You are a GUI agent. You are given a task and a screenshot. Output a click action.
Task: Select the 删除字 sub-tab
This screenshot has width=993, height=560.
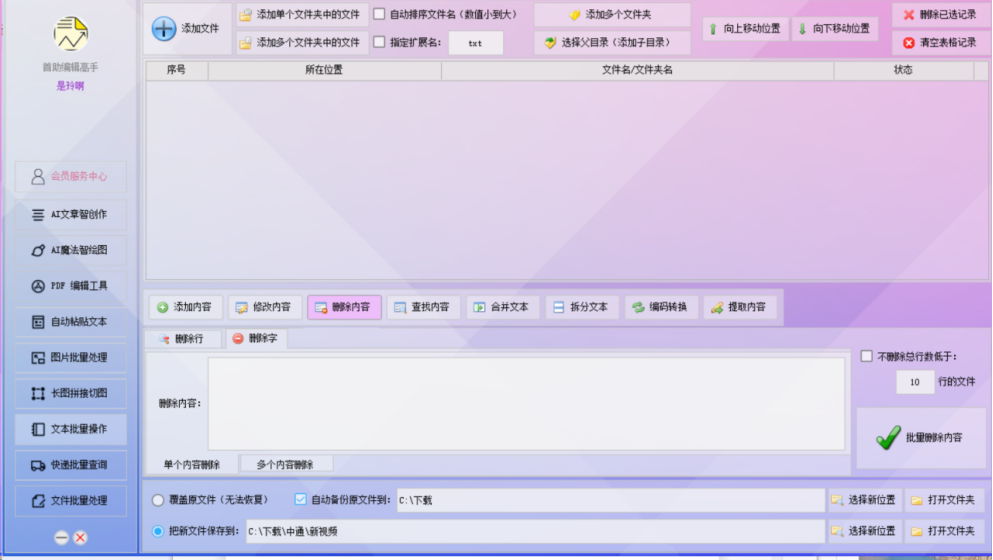[x=256, y=339]
